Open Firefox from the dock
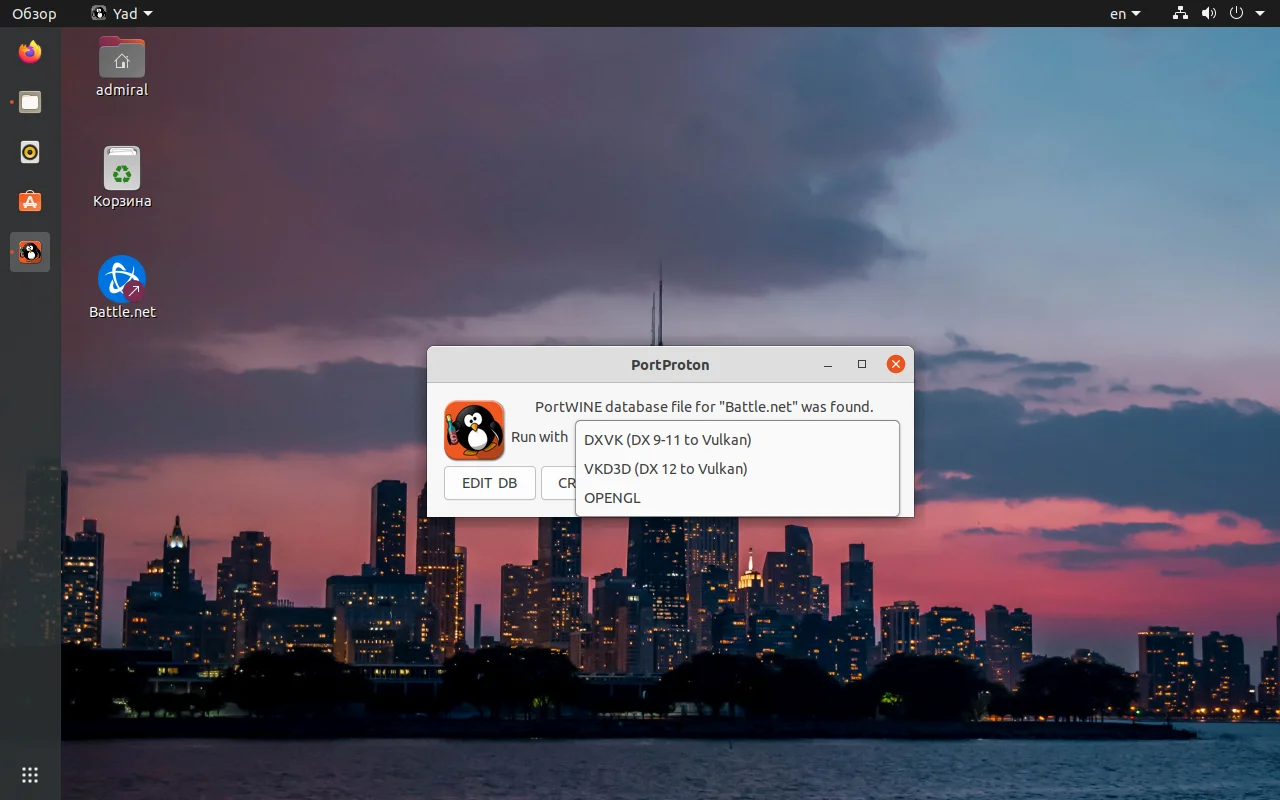 click(x=30, y=51)
